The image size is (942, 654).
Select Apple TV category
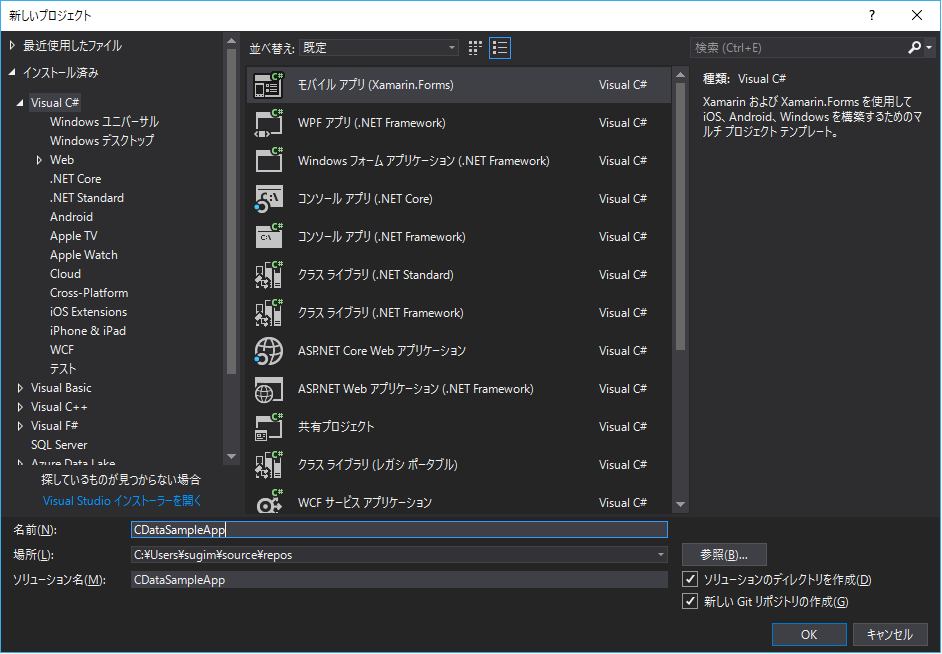(x=73, y=236)
